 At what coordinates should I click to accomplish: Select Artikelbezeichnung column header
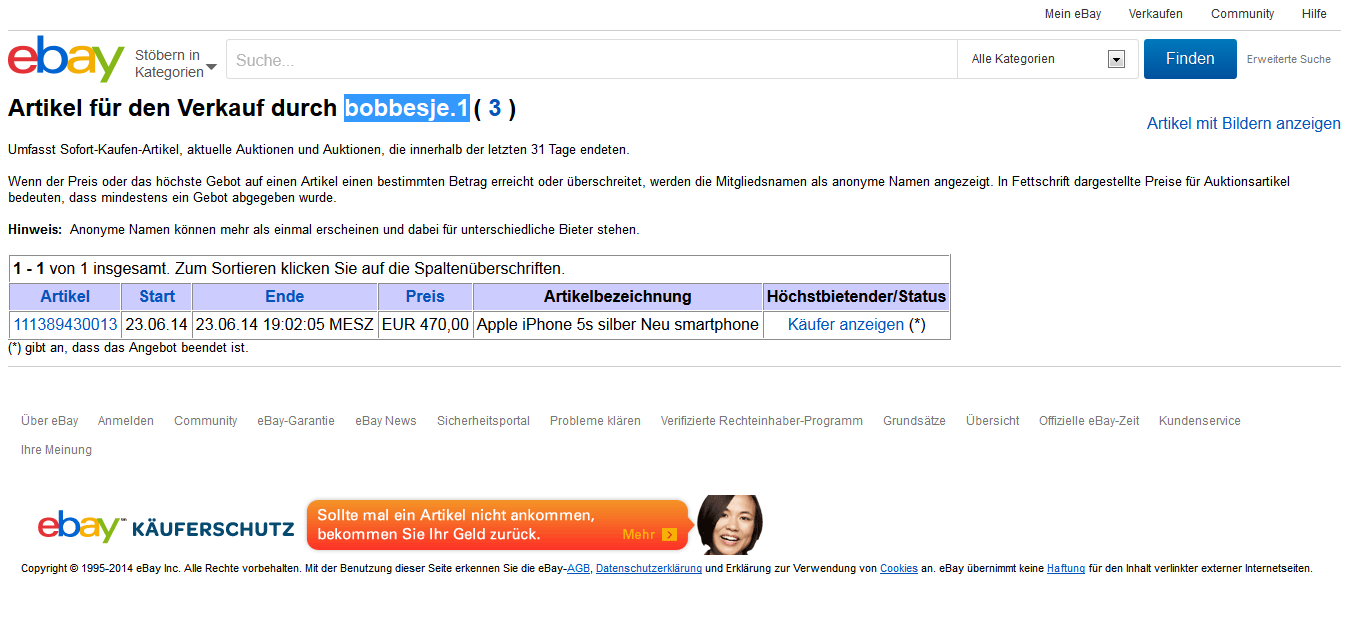618,297
